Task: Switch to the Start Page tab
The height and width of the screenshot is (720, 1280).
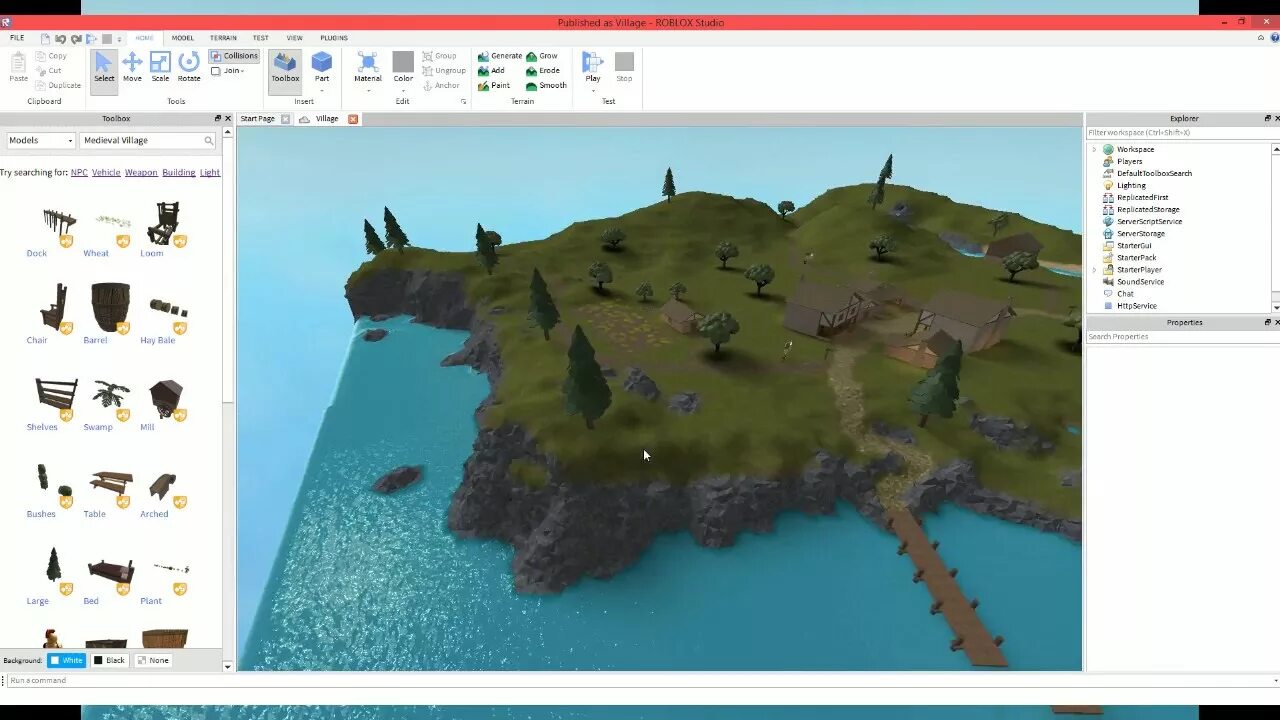Action: pos(258,119)
